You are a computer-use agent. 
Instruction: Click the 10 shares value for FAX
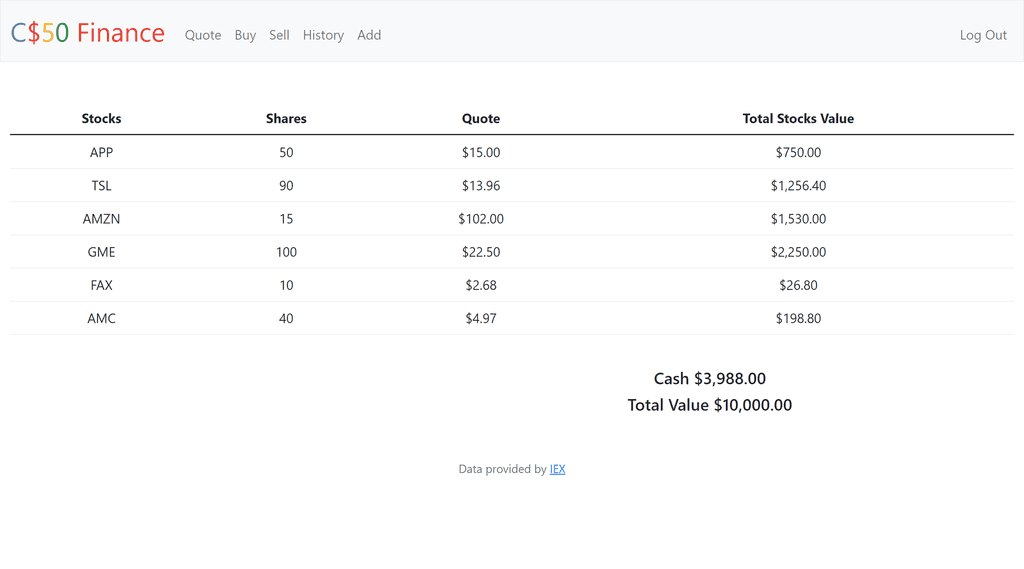tap(286, 285)
